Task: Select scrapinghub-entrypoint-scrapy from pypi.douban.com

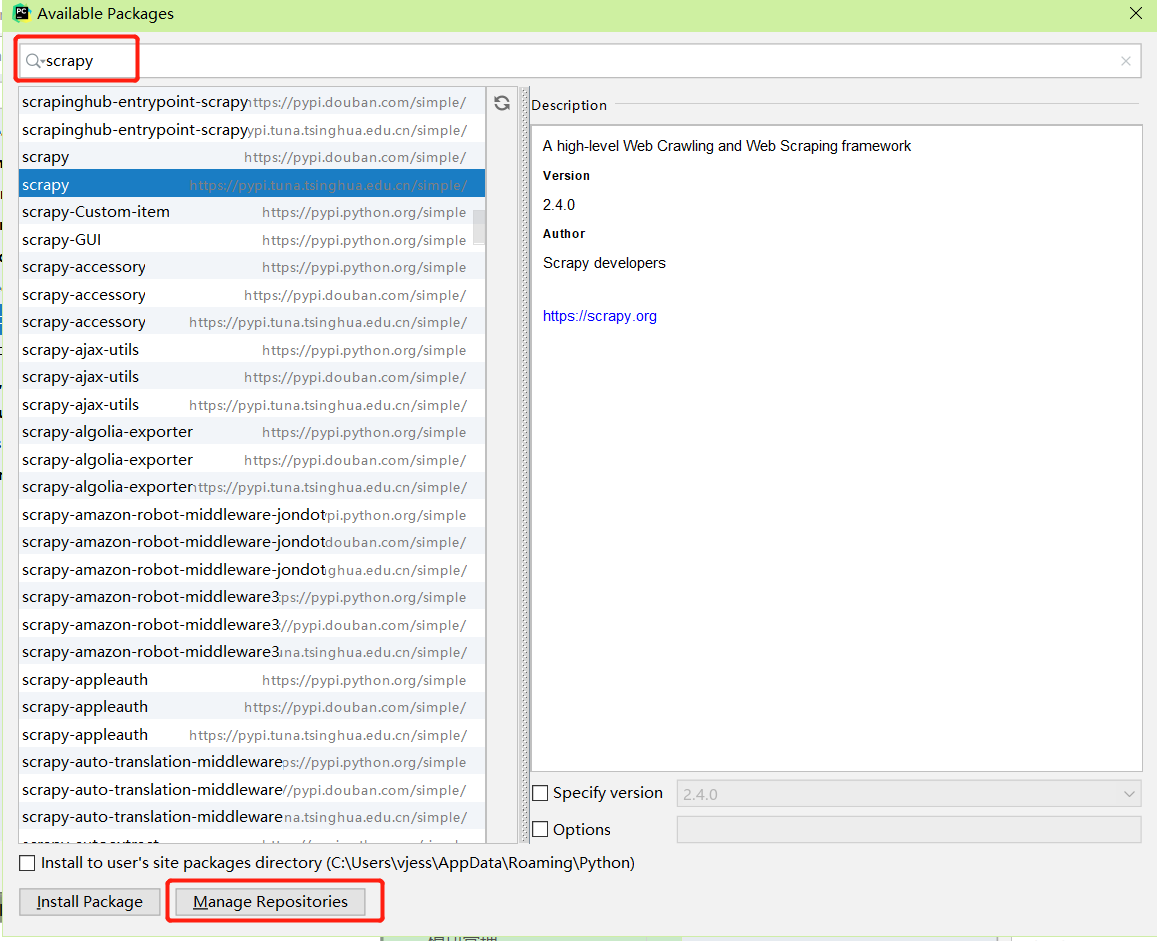Action: 252,102
